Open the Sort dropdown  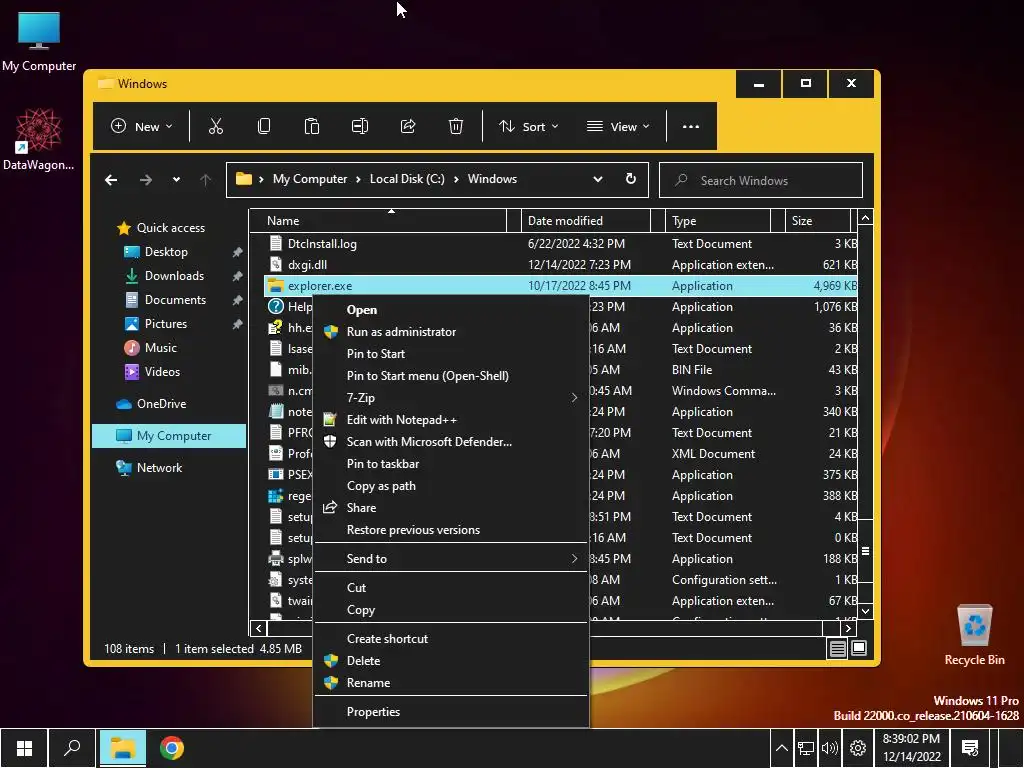(528, 126)
